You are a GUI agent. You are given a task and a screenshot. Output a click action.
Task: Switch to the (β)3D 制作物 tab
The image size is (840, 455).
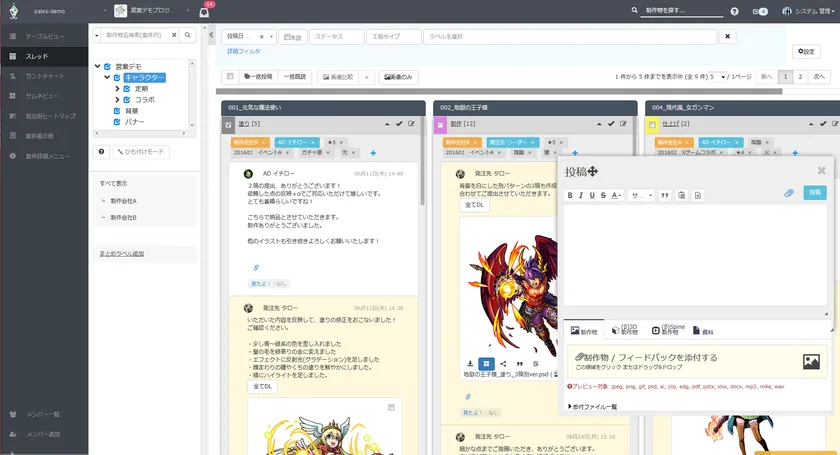[625, 330]
